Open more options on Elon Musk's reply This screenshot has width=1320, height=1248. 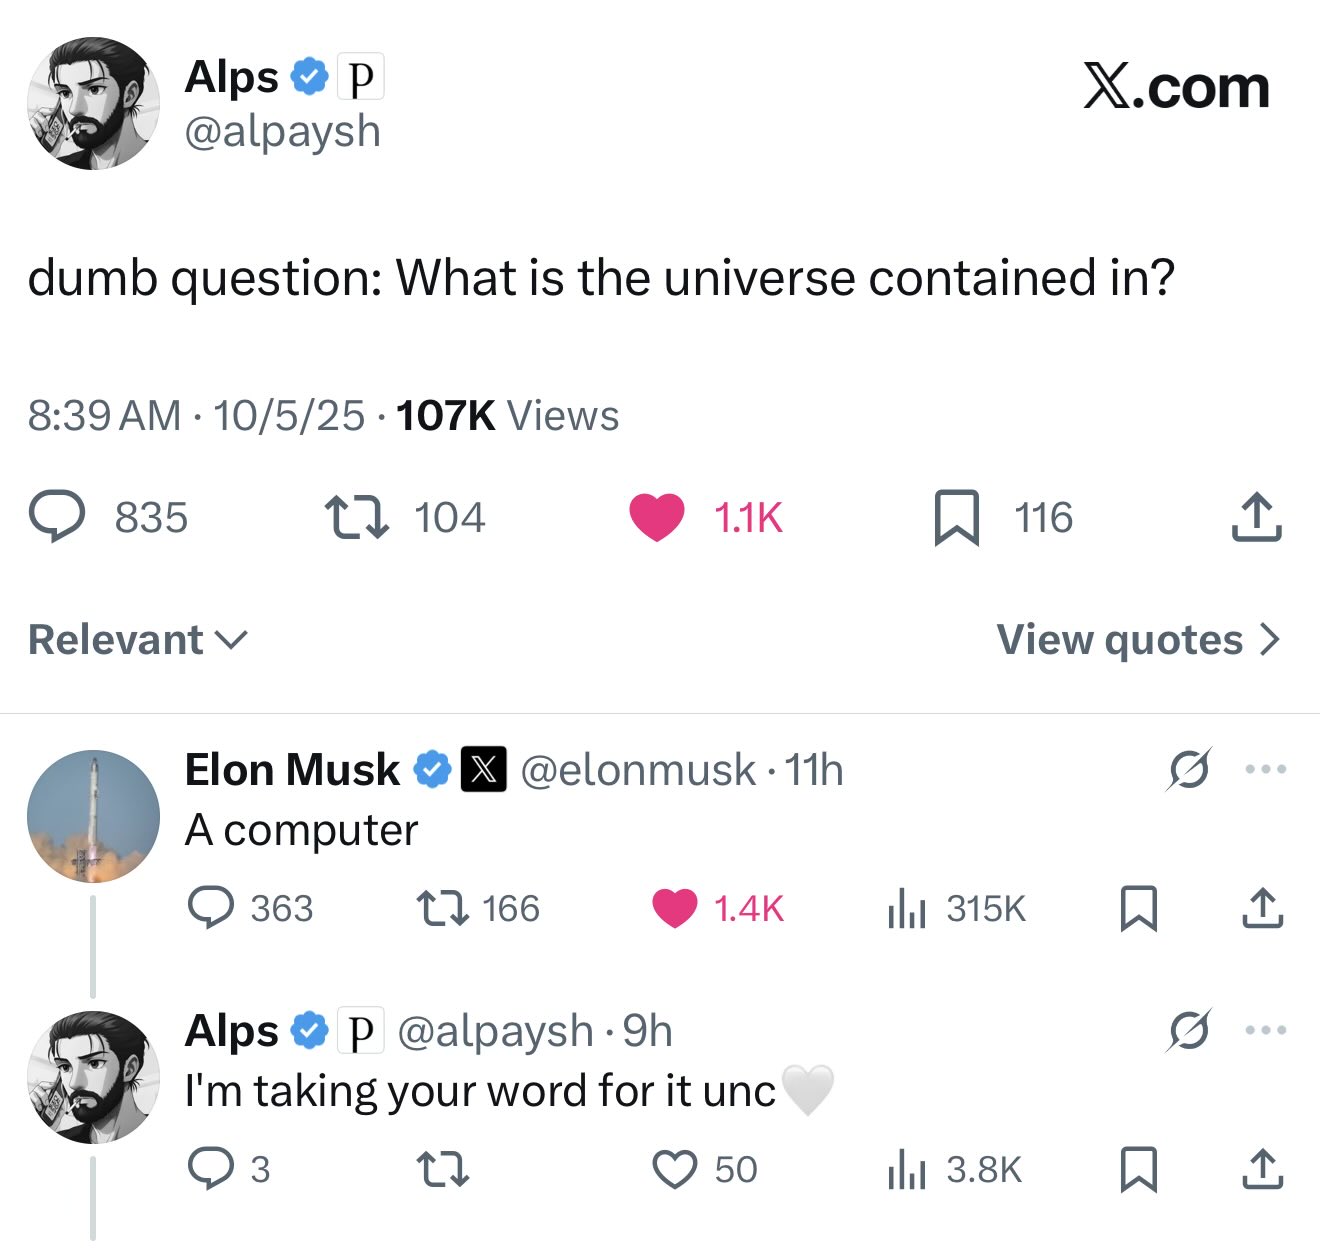[1265, 770]
